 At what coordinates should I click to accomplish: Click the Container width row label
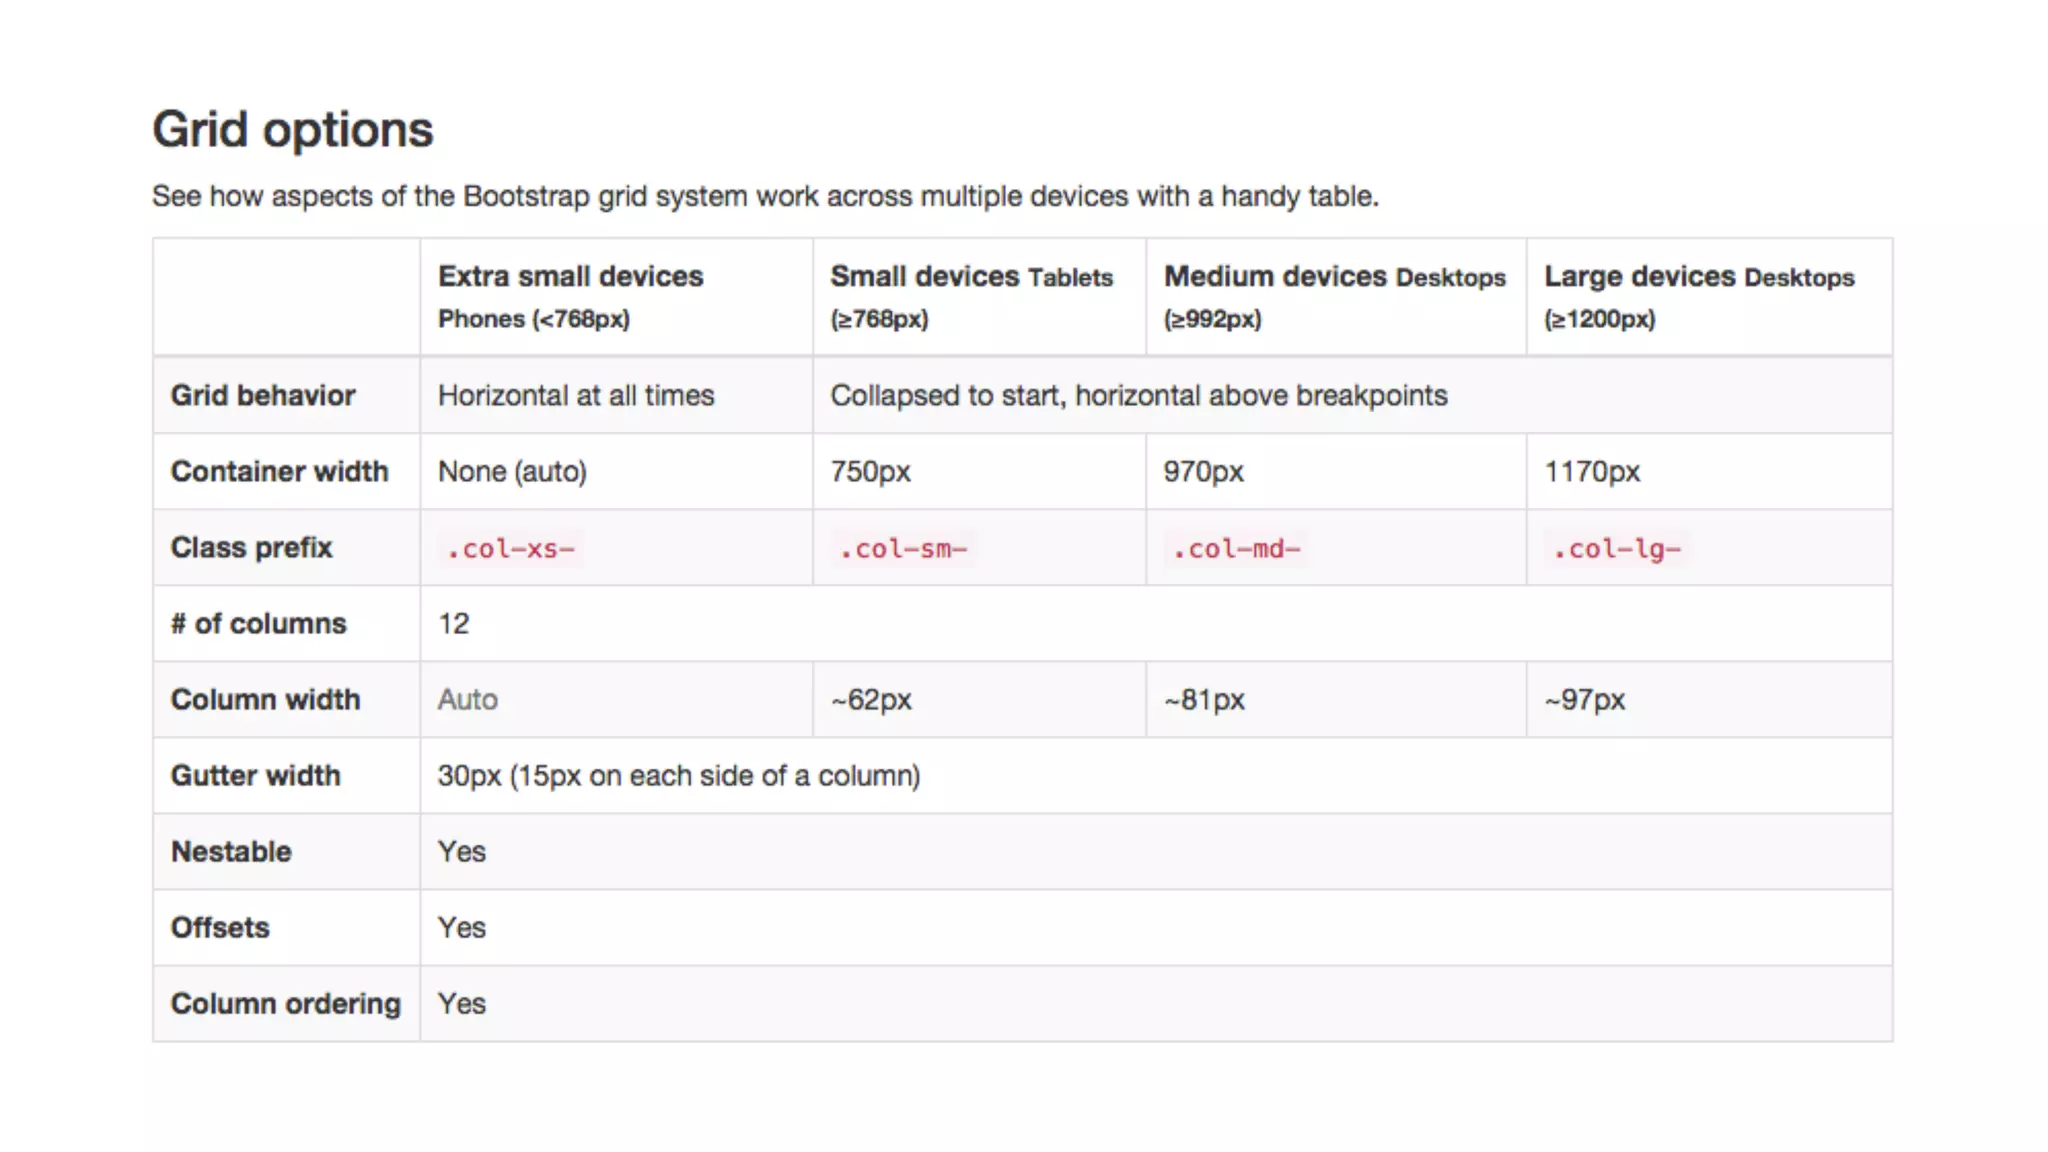click(279, 471)
